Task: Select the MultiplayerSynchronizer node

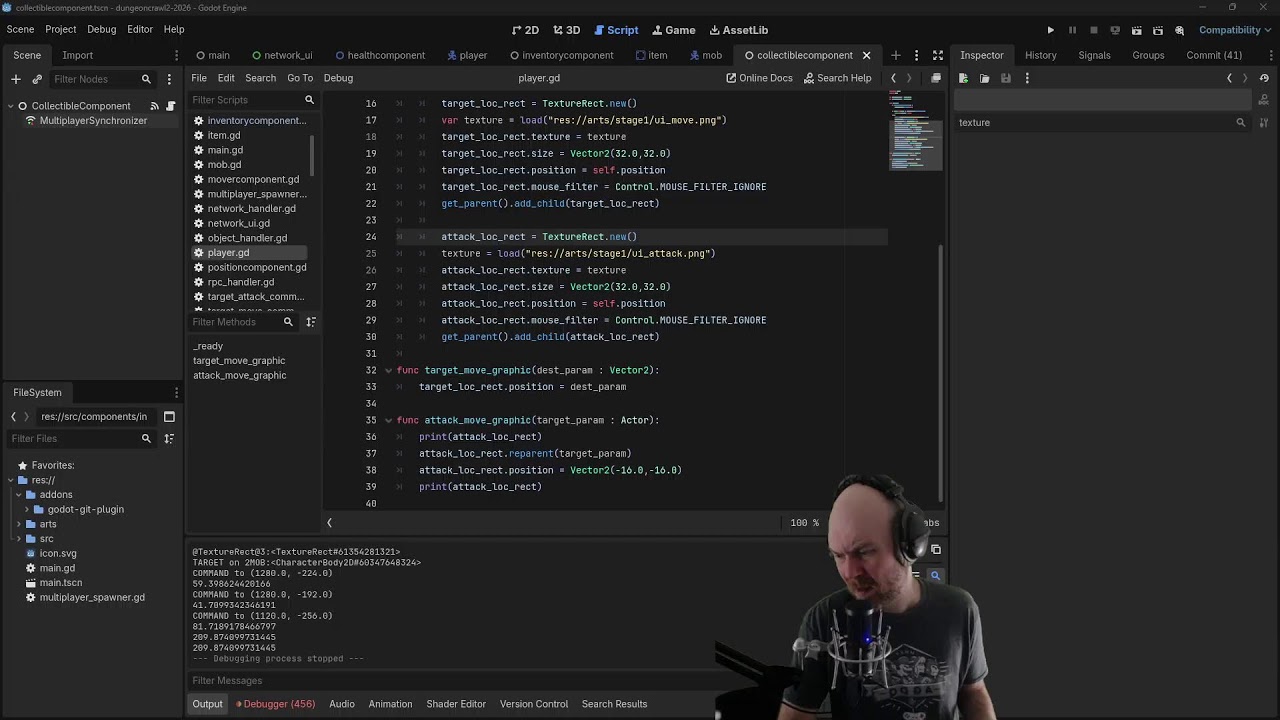Action: pyautogui.click(x=93, y=120)
